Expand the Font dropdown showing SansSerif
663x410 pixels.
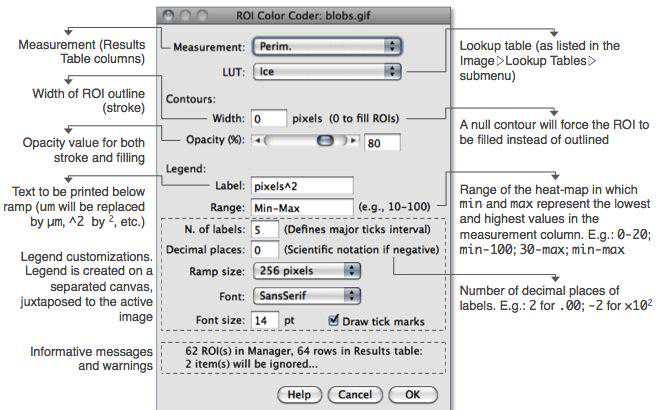click(x=307, y=295)
